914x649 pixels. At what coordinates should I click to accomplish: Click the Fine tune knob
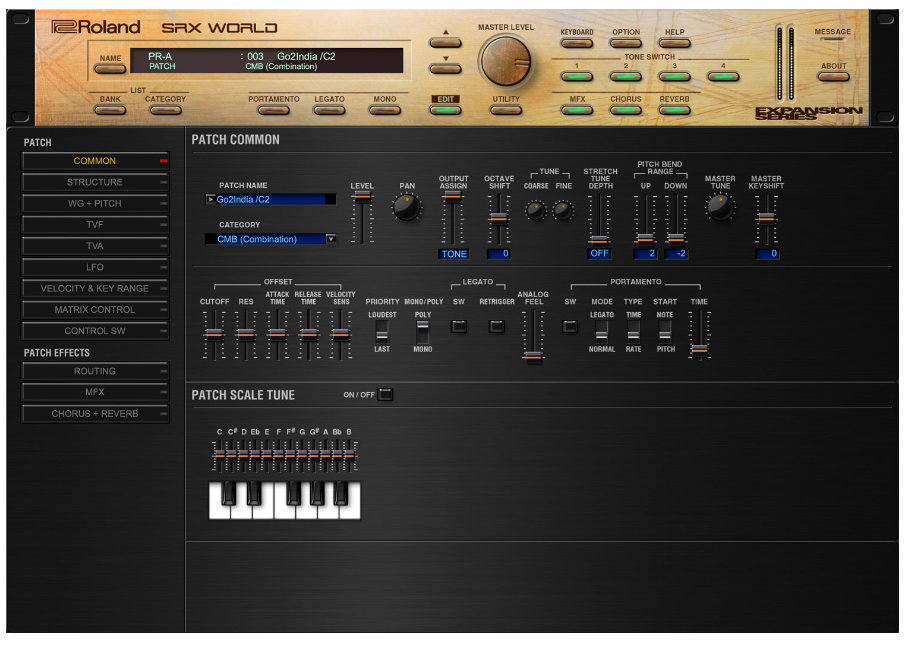[x=563, y=211]
